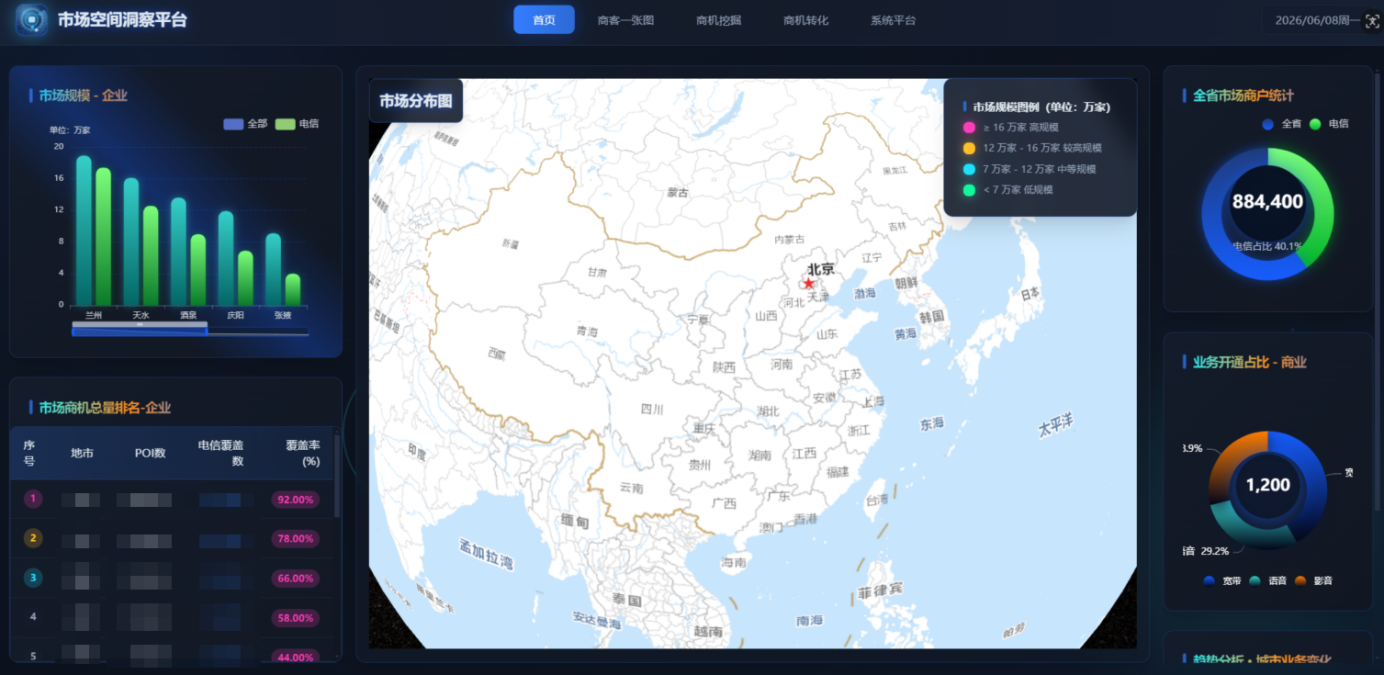Click rank 2 badge in ranking table

pyautogui.click(x=33, y=539)
